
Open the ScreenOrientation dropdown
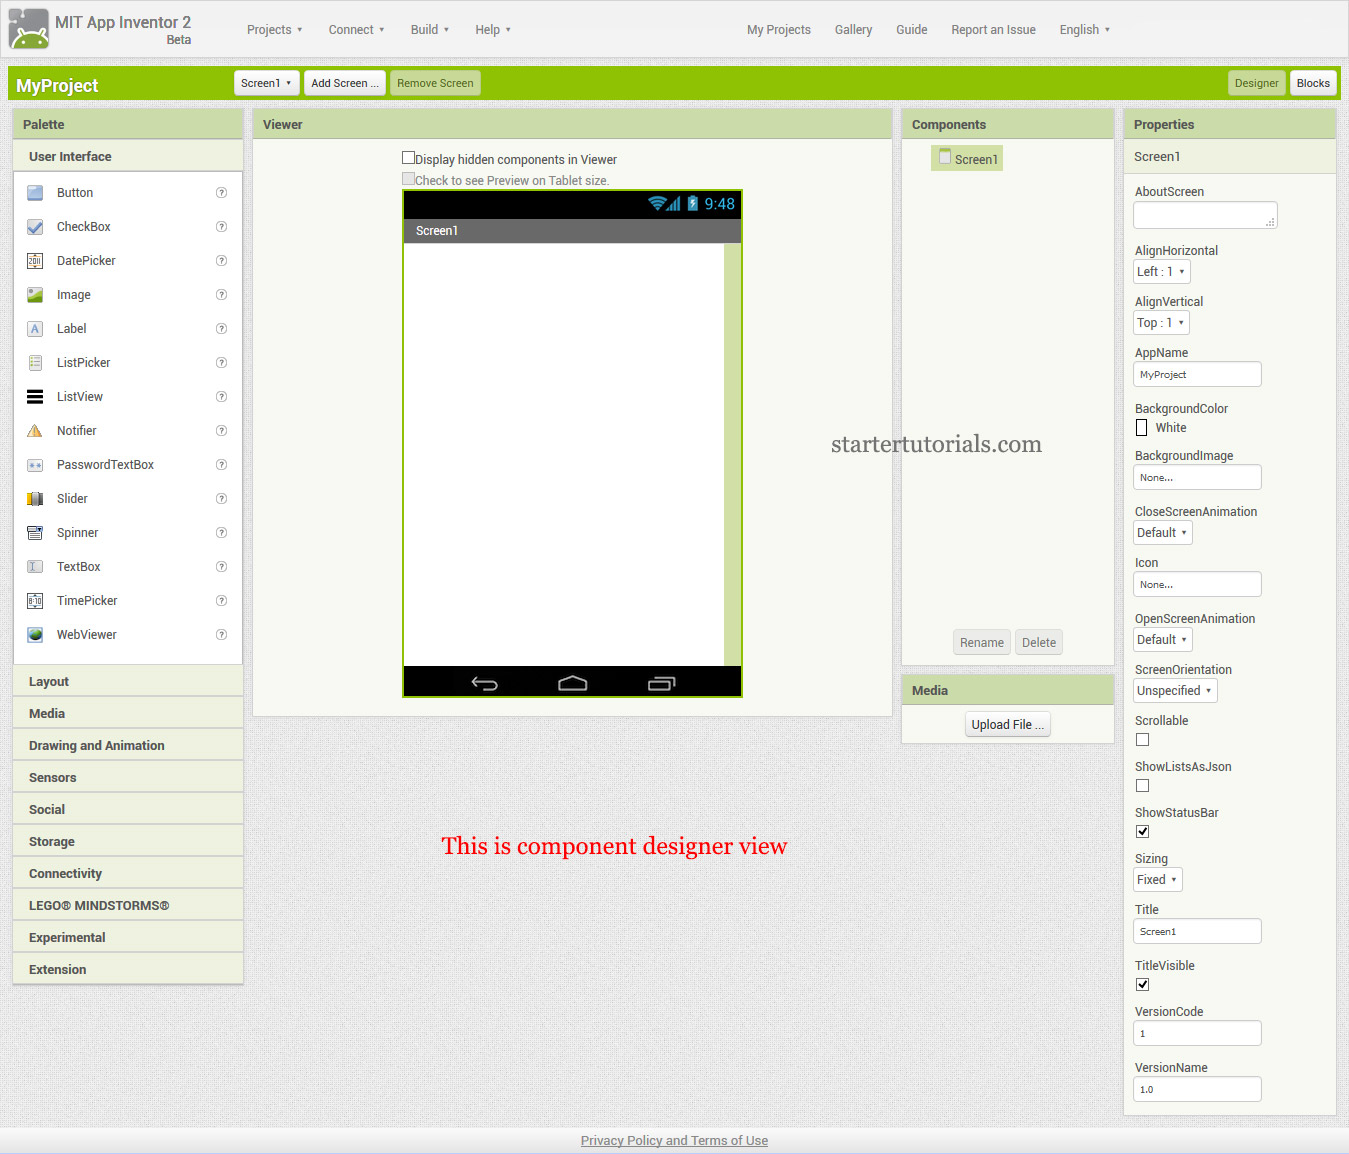coord(1174,690)
